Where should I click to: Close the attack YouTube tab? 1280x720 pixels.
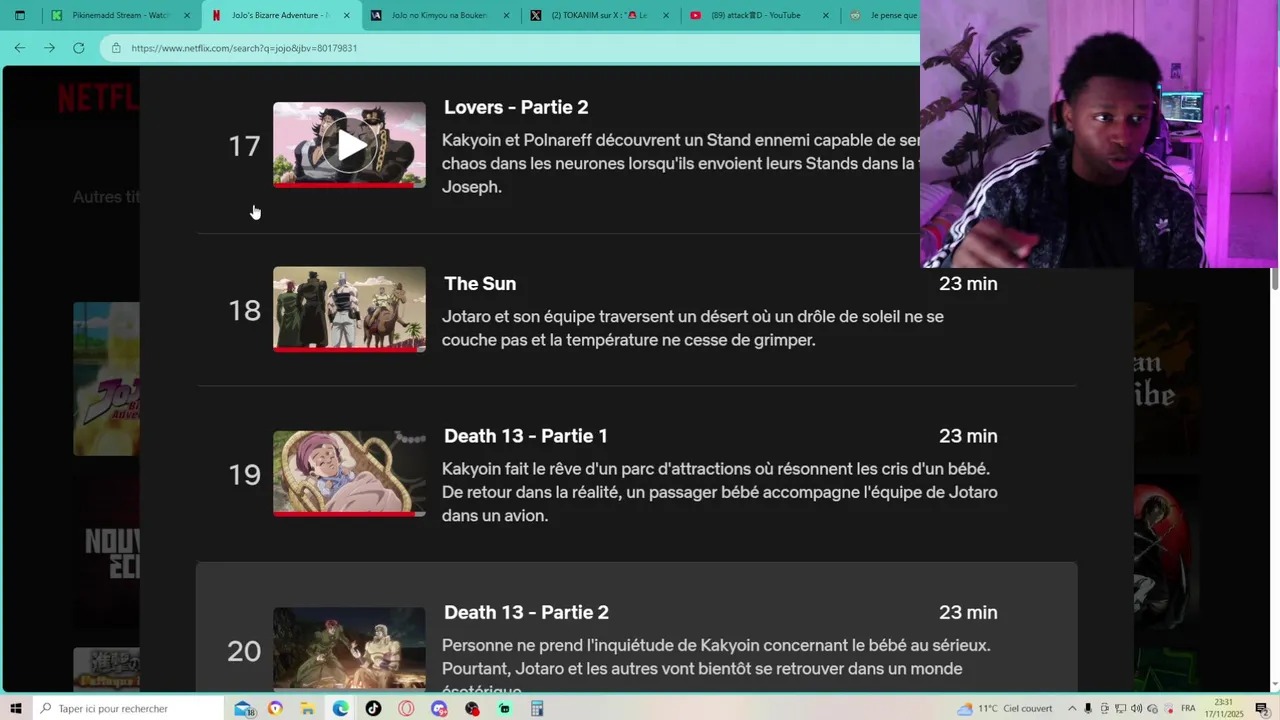click(x=826, y=15)
